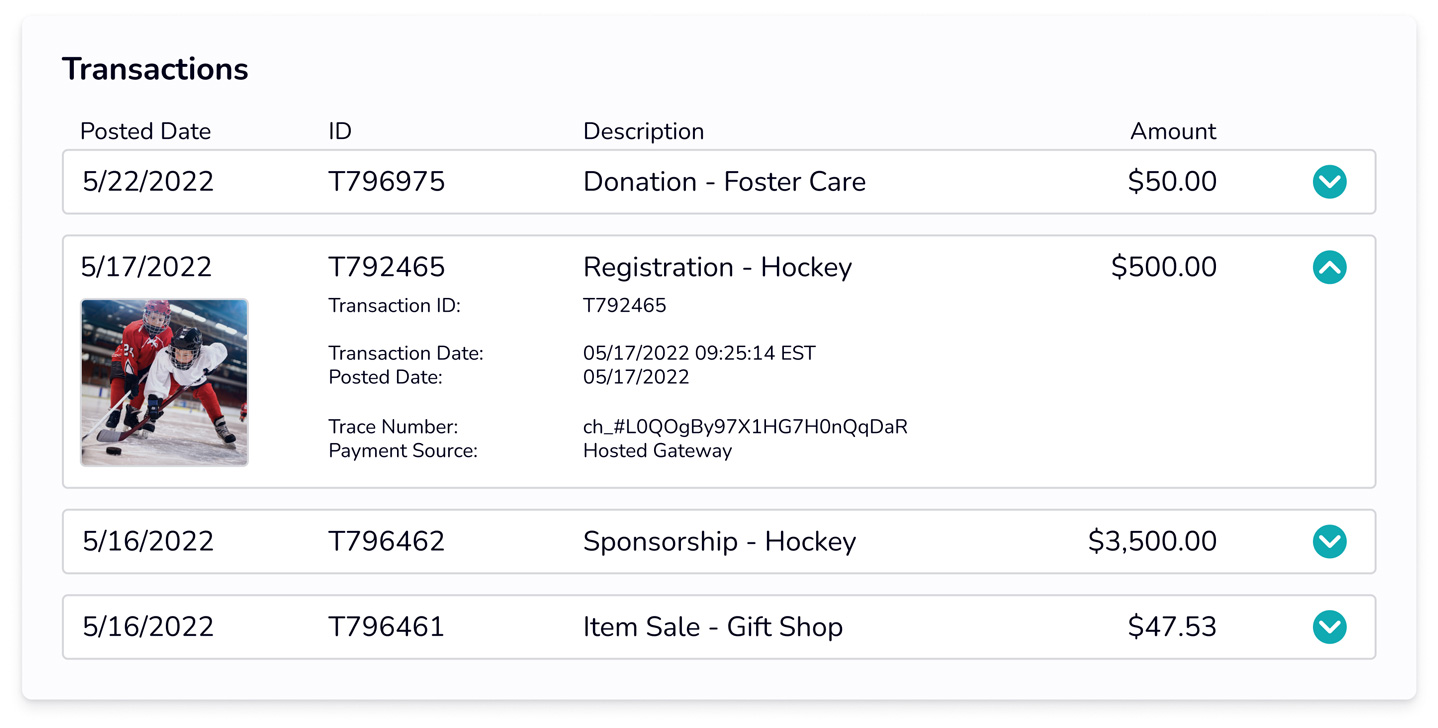This screenshot has width=1438, height=728.
Task: Click the trace number ch_#L0QOgBy97X1HG7H0nQqDaR
Action: click(745, 427)
